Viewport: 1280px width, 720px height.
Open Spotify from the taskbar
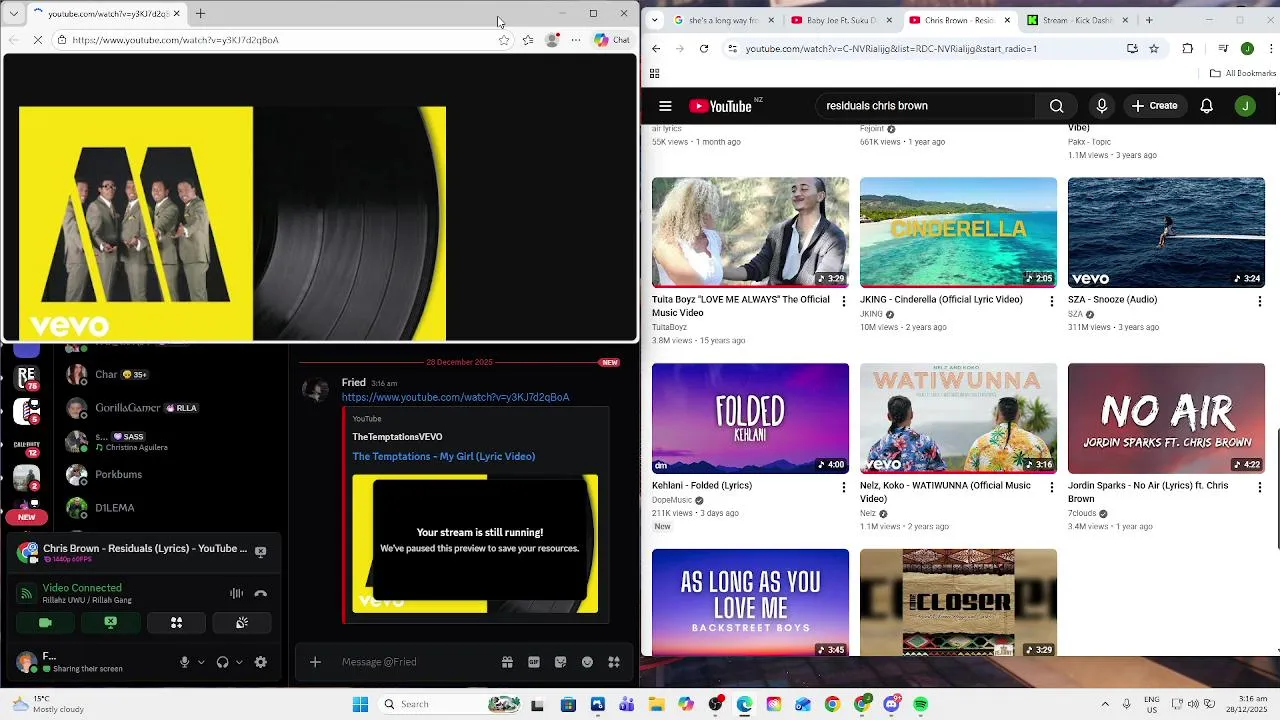920,704
